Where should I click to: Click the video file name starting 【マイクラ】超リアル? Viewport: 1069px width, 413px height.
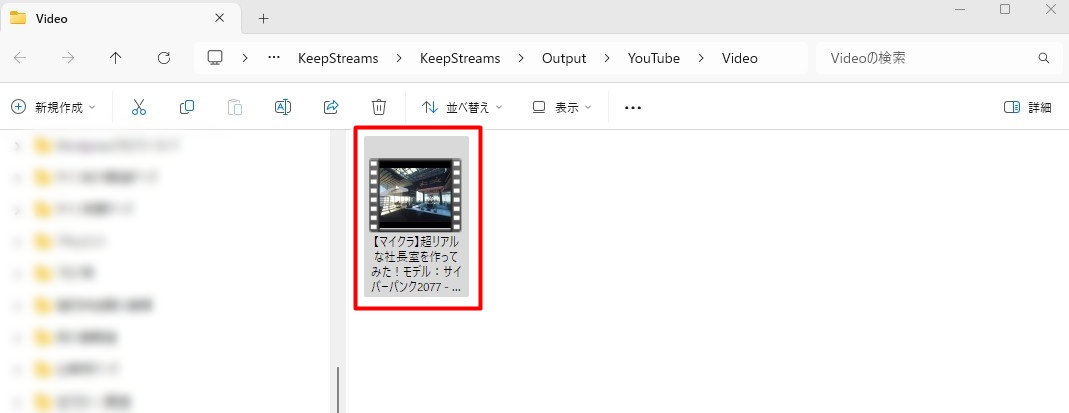click(416, 264)
